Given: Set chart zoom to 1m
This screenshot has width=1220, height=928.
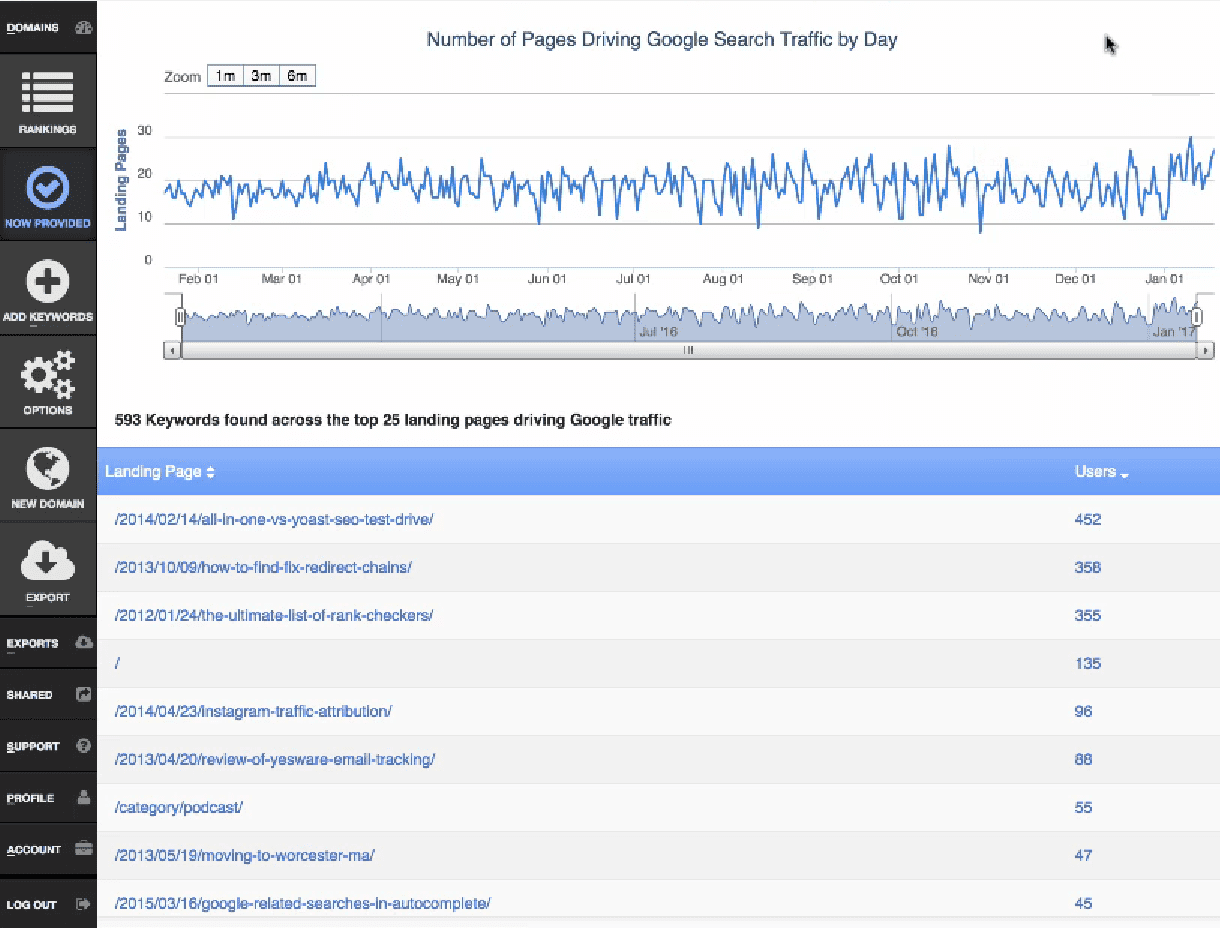Looking at the screenshot, I should (x=226, y=76).
